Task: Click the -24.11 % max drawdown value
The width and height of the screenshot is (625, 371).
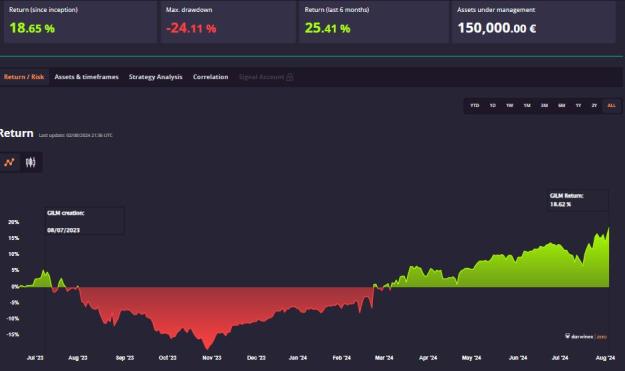Action: 191,28
